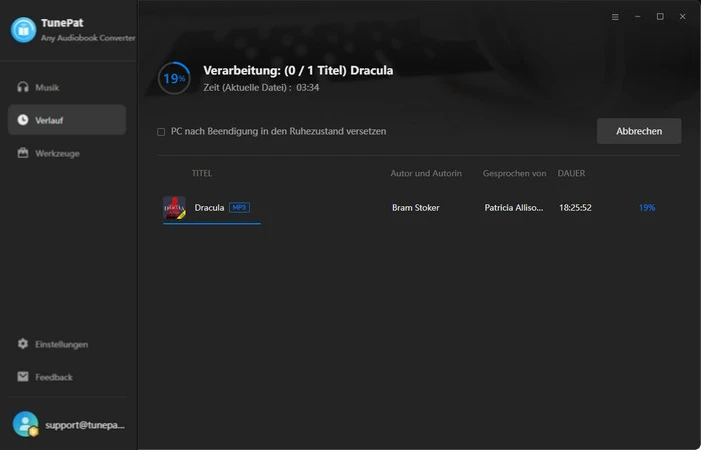Close the TunePat window
This screenshot has height=450, width=701.
[x=682, y=17]
